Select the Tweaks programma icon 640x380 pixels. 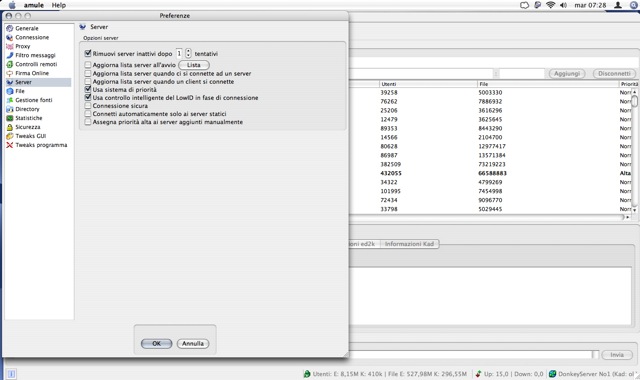pos(9,145)
